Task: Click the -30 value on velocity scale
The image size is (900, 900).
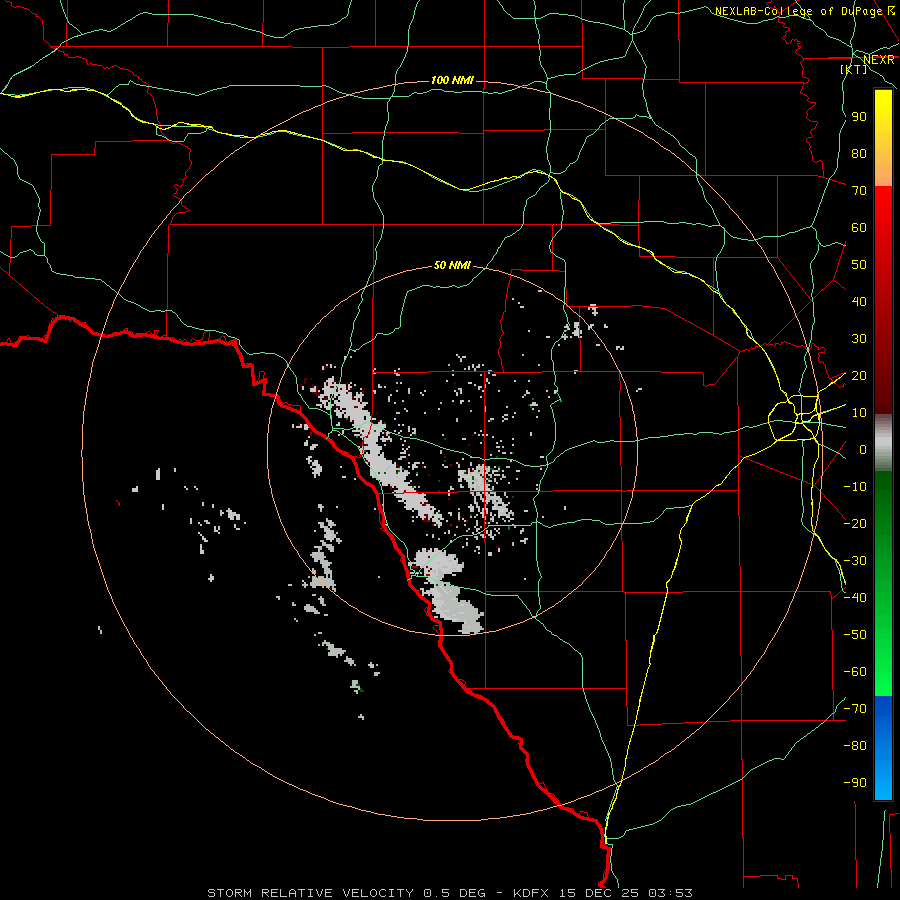Action: 855,561
